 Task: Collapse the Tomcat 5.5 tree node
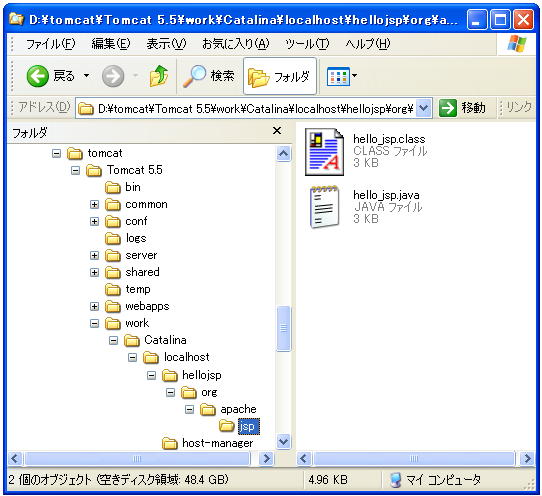75,170
